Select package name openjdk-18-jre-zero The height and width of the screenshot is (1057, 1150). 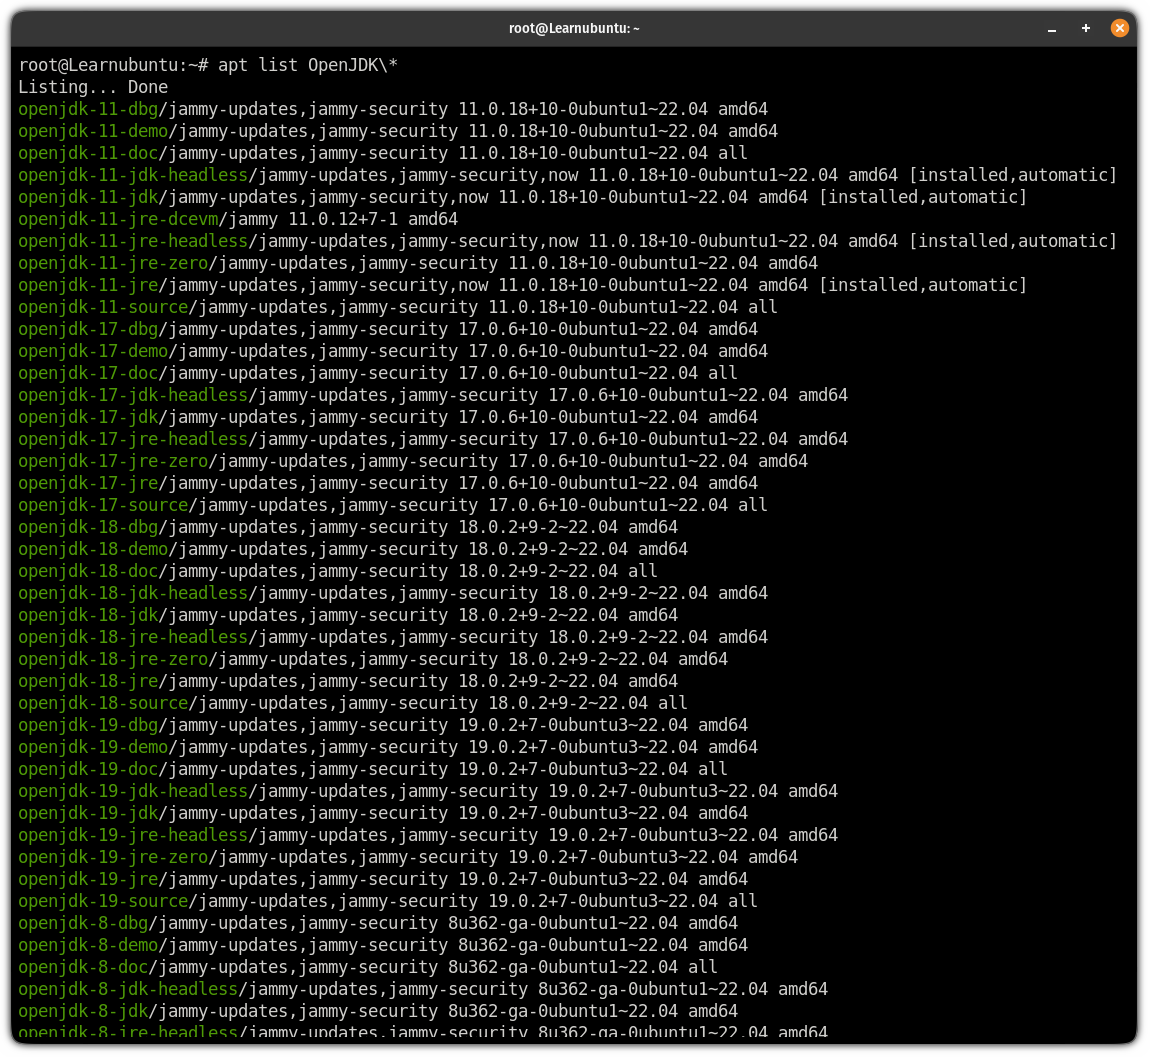coord(113,659)
